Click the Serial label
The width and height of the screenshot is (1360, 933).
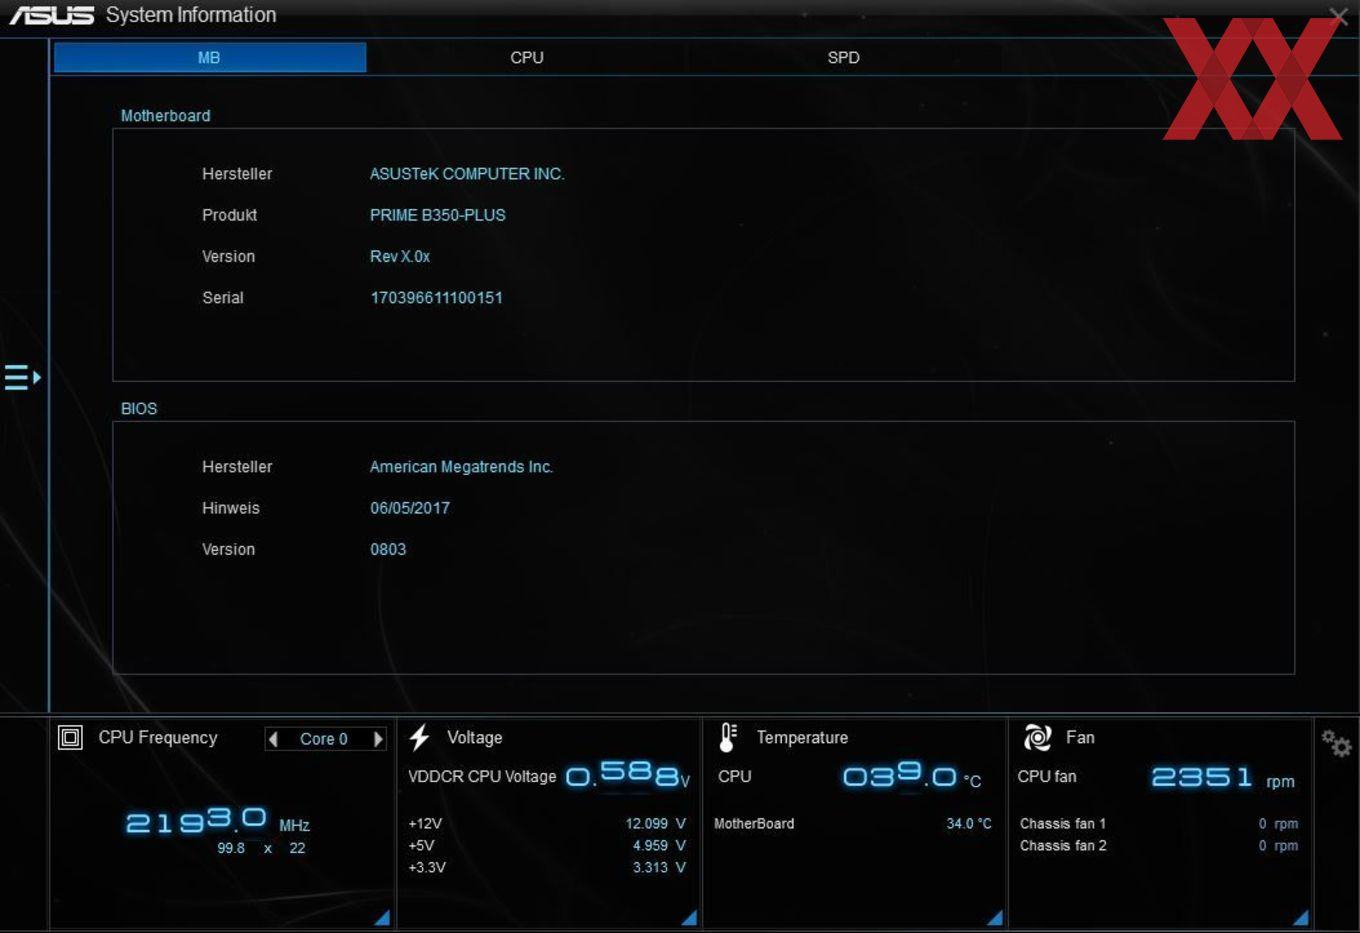(223, 298)
